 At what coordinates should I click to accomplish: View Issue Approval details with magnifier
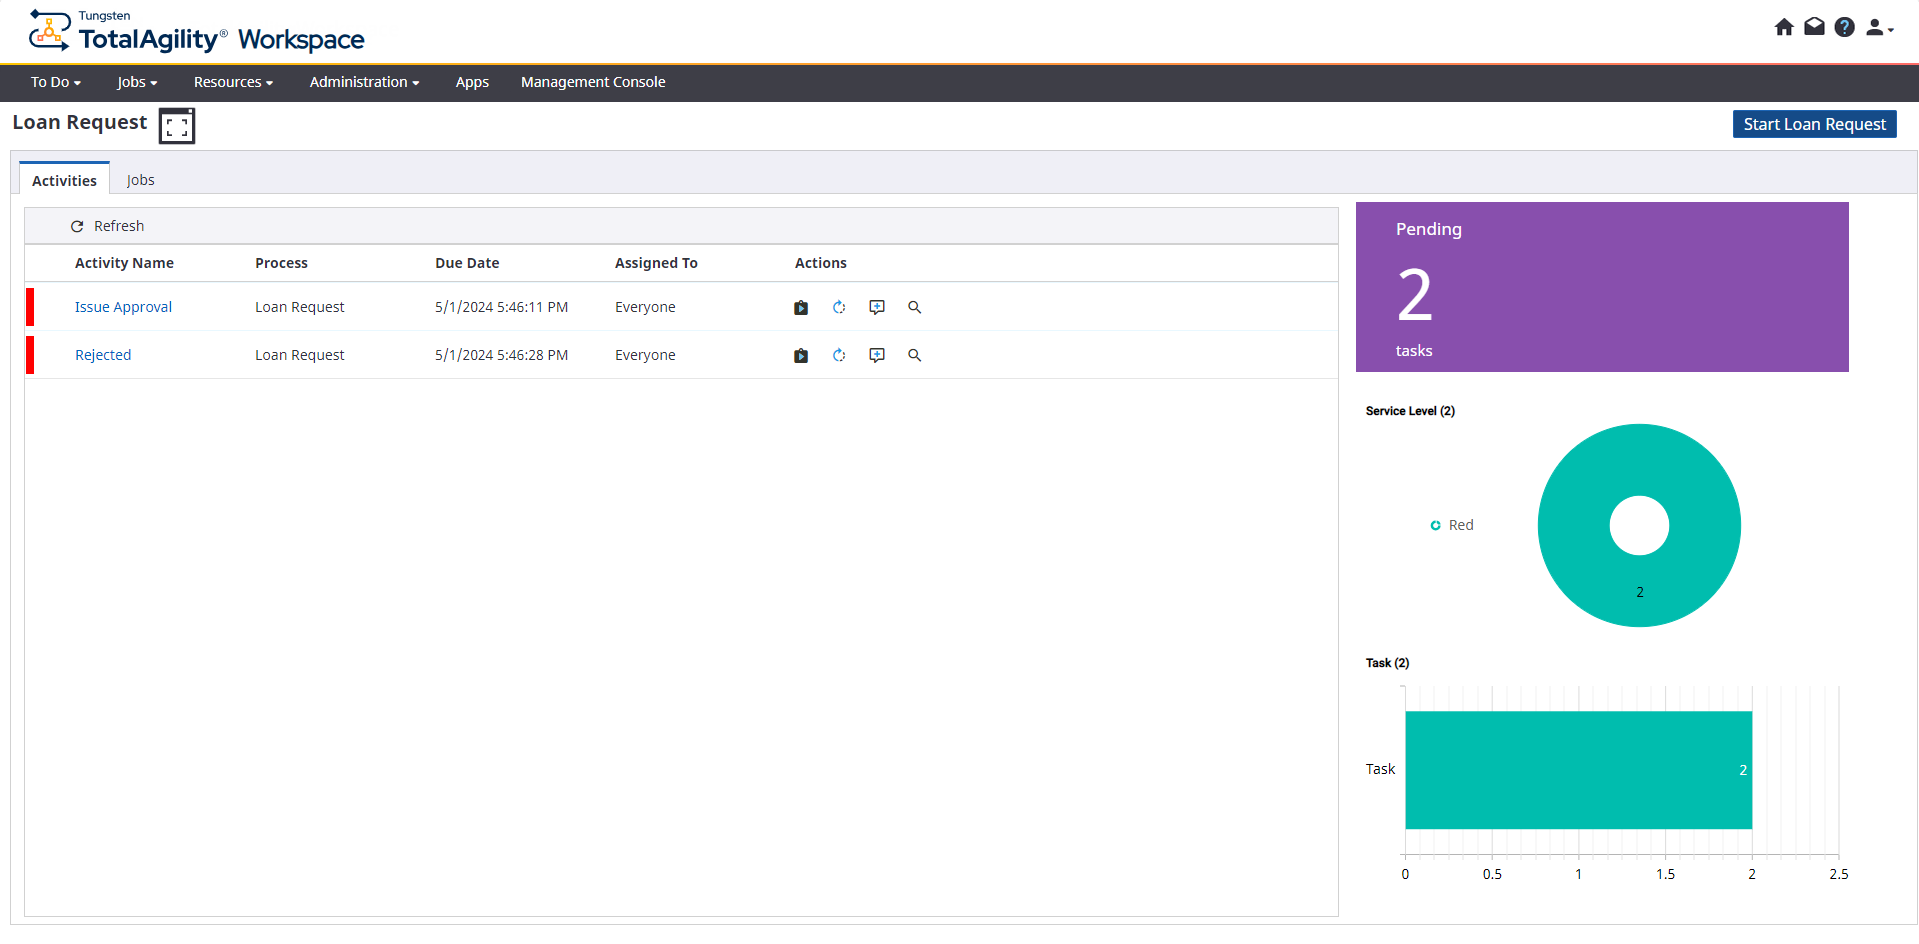(x=914, y=308)
